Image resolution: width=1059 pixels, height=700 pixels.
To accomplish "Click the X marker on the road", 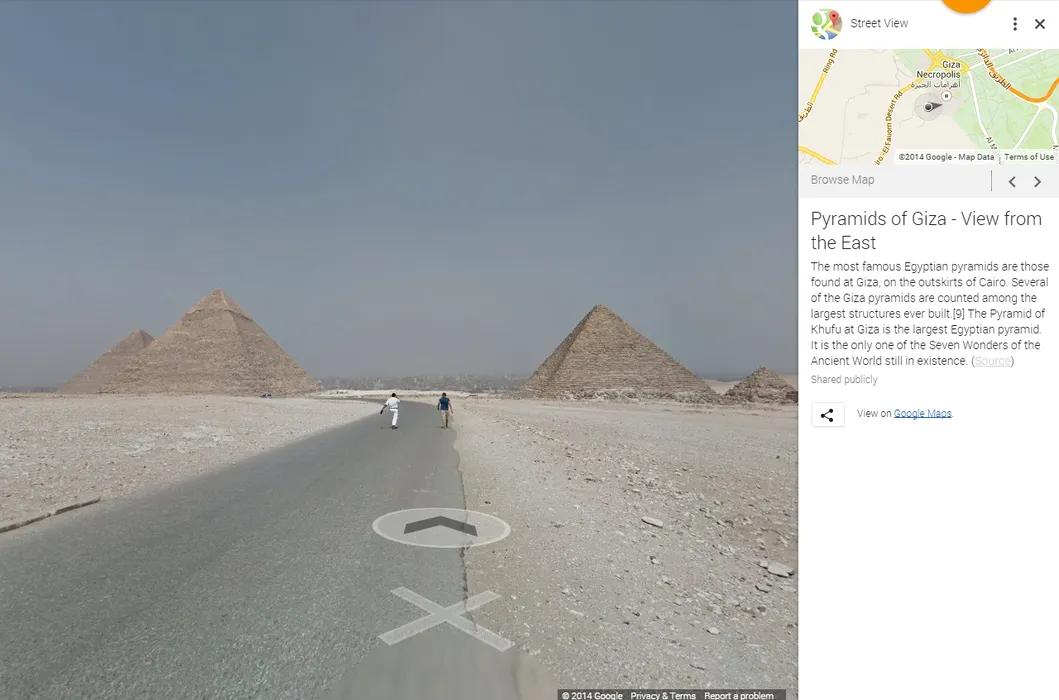I will [x=444, y=618].
